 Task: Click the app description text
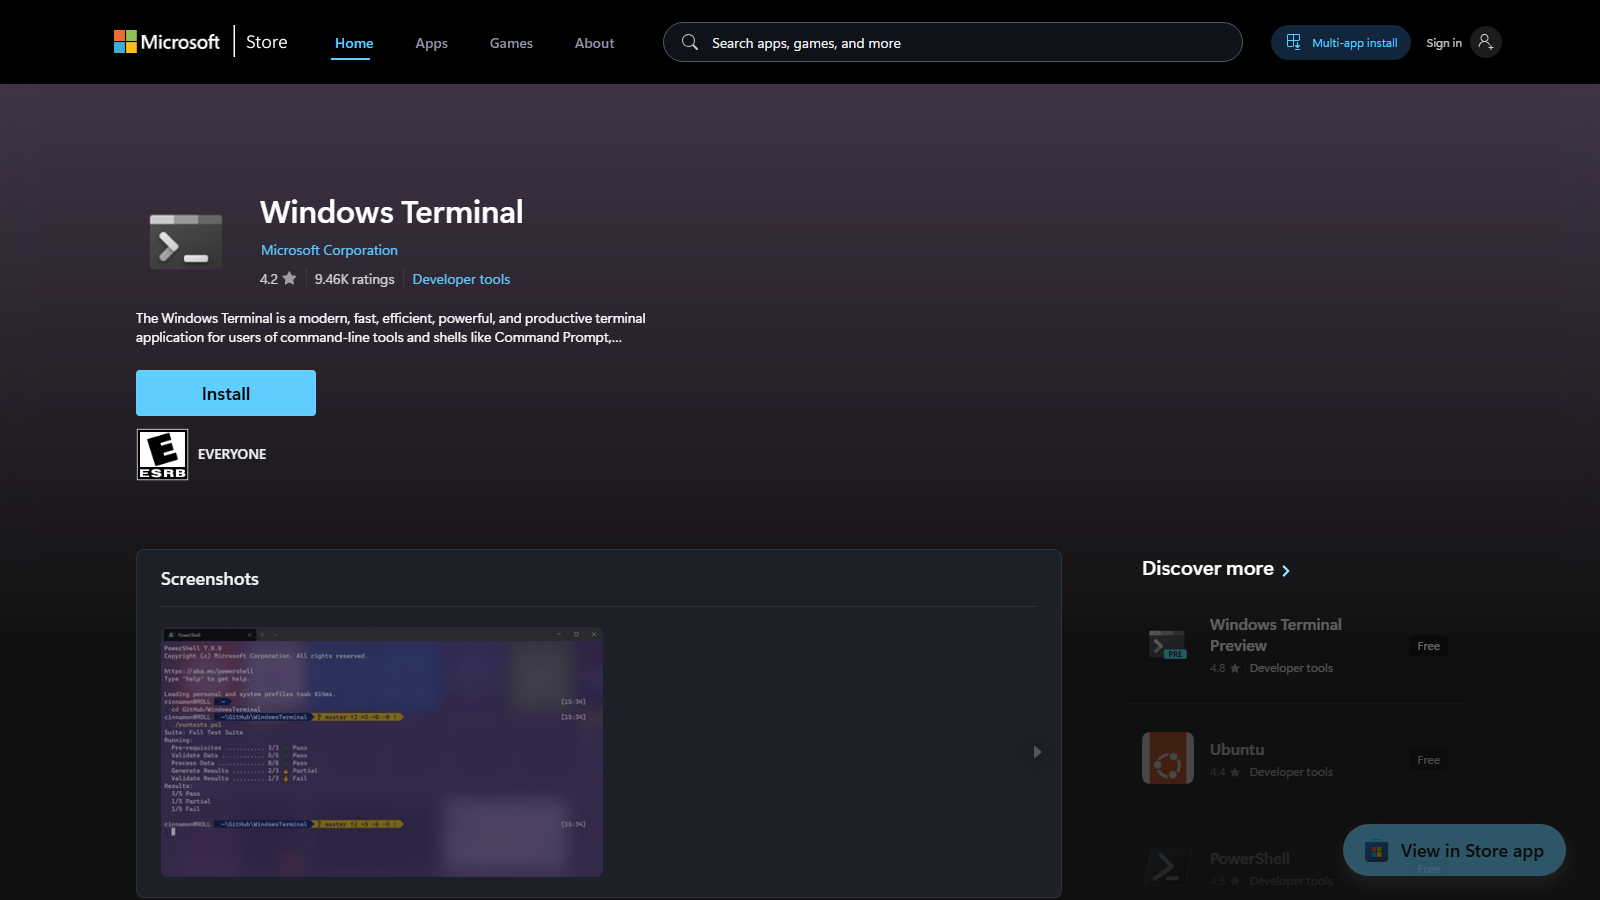[x=391, y=327]
